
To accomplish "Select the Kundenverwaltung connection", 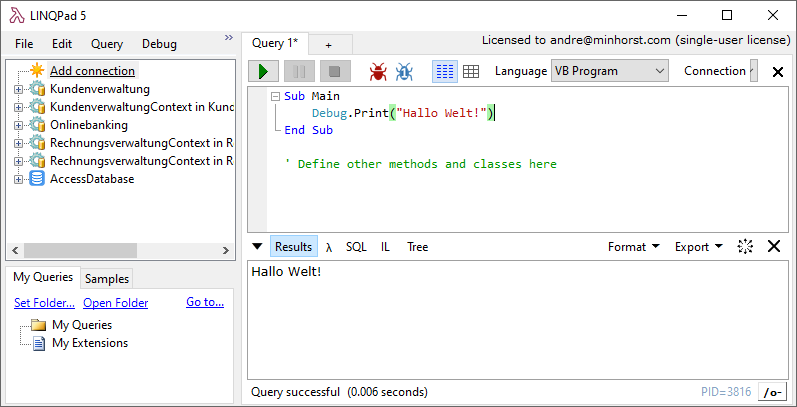I will point(100,89).
